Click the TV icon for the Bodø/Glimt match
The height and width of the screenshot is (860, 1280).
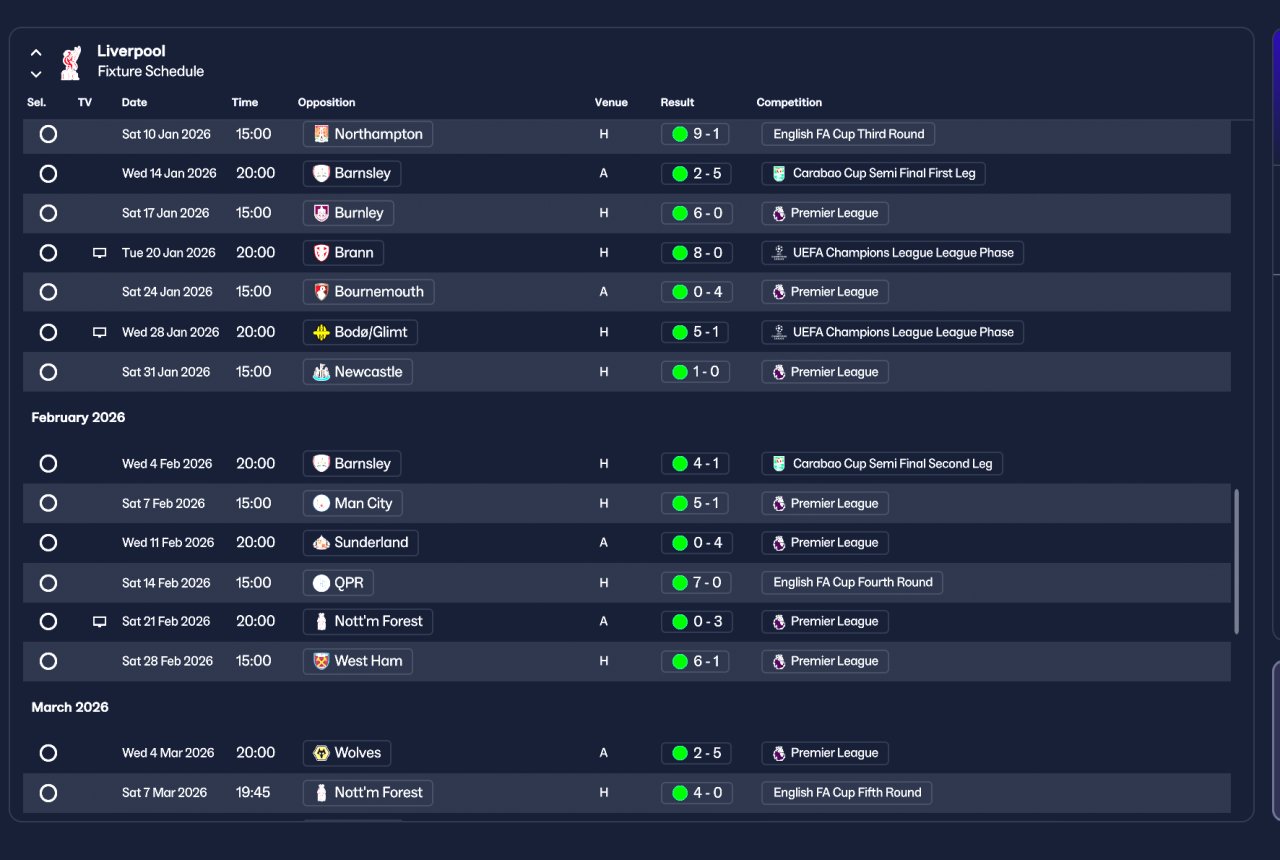(99, 332)
